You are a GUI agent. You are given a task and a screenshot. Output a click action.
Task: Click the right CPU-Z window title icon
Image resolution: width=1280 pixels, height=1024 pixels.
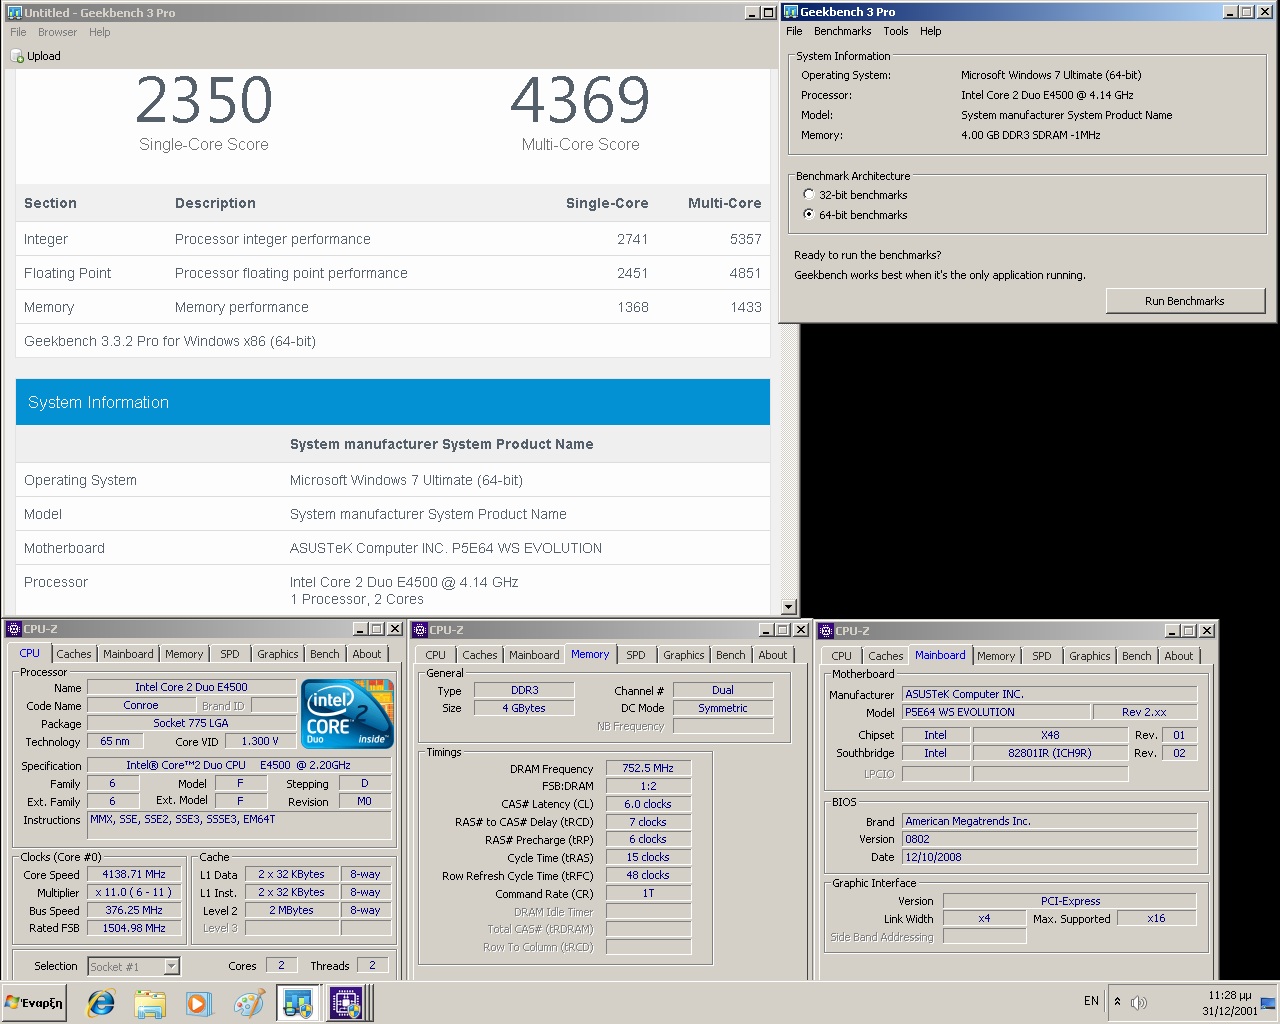point(826,631)
